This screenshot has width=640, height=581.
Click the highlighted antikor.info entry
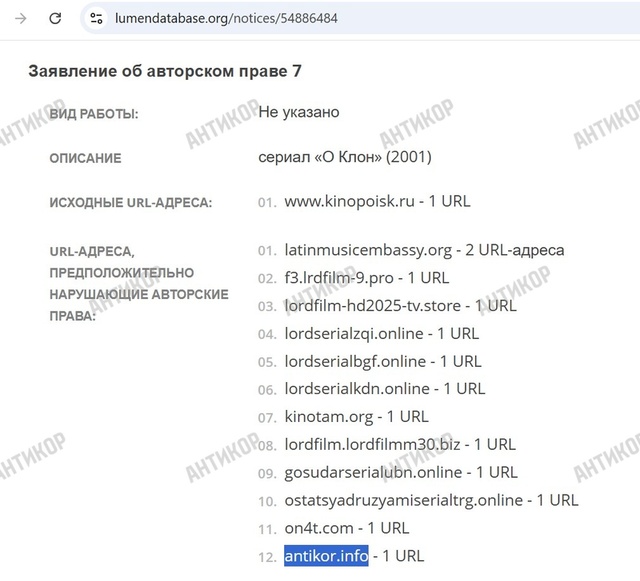tap(326, 555)
